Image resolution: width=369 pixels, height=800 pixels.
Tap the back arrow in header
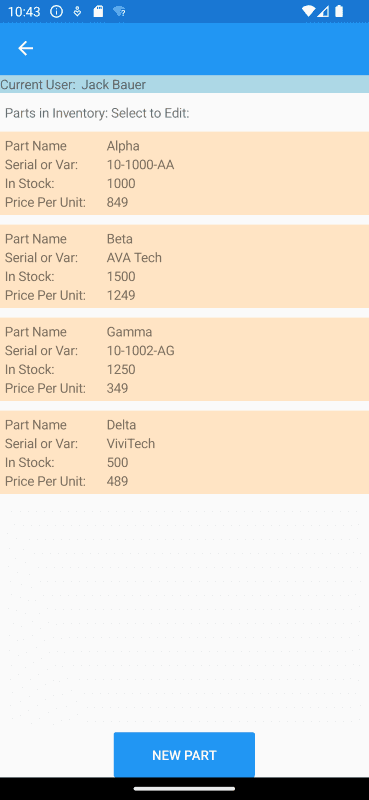coord(25,48)
